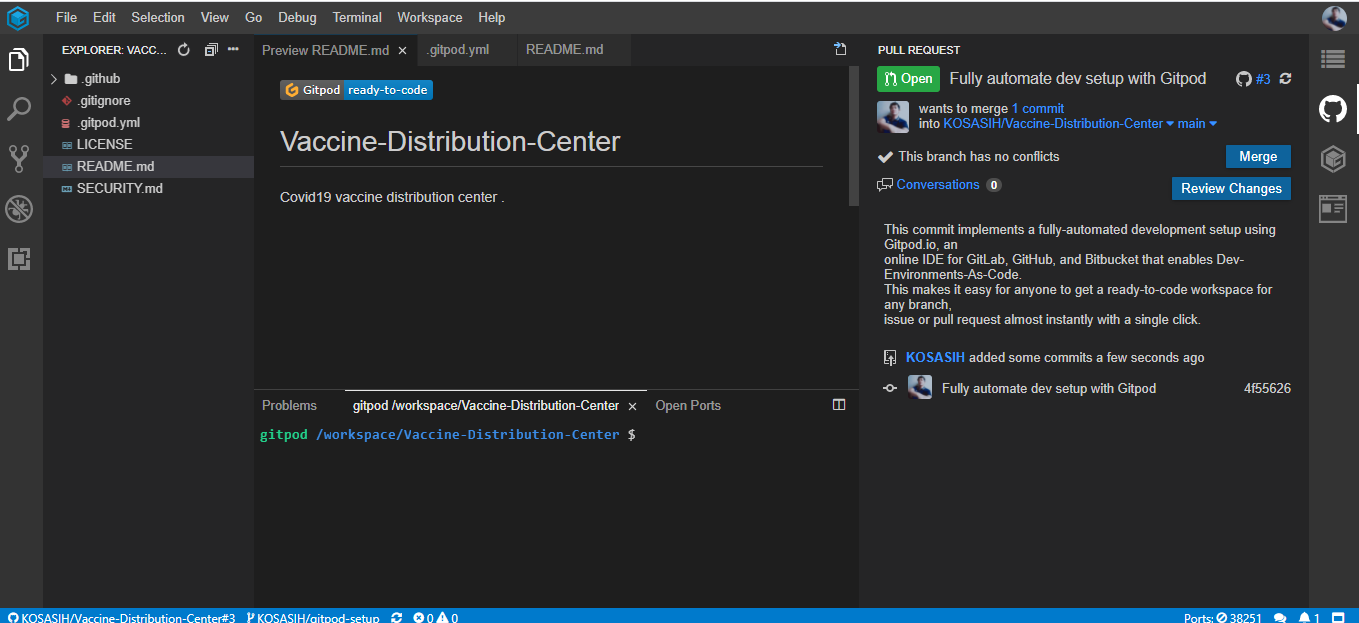Click the GitHub icon in right sidebar
1359x623 pixels.
tap(1333, 109)
